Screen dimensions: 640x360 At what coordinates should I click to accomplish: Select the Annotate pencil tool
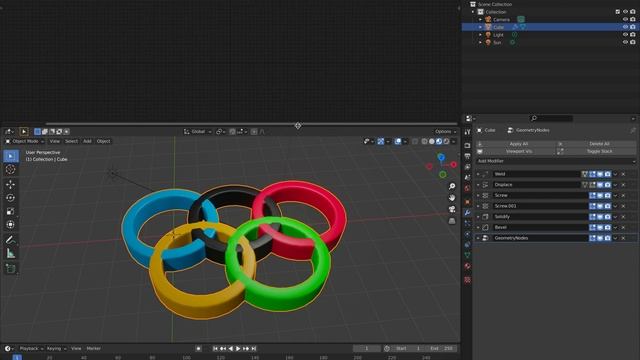click(11, 240)
